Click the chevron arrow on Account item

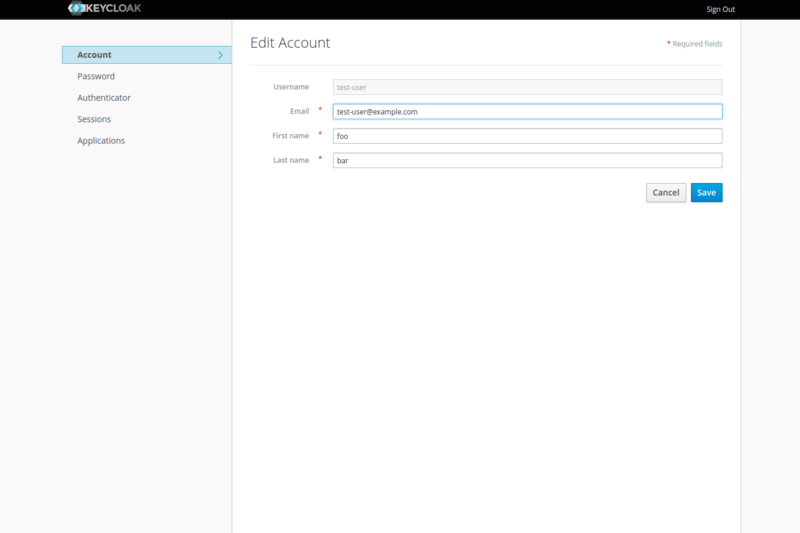click(x=220, y=55)
